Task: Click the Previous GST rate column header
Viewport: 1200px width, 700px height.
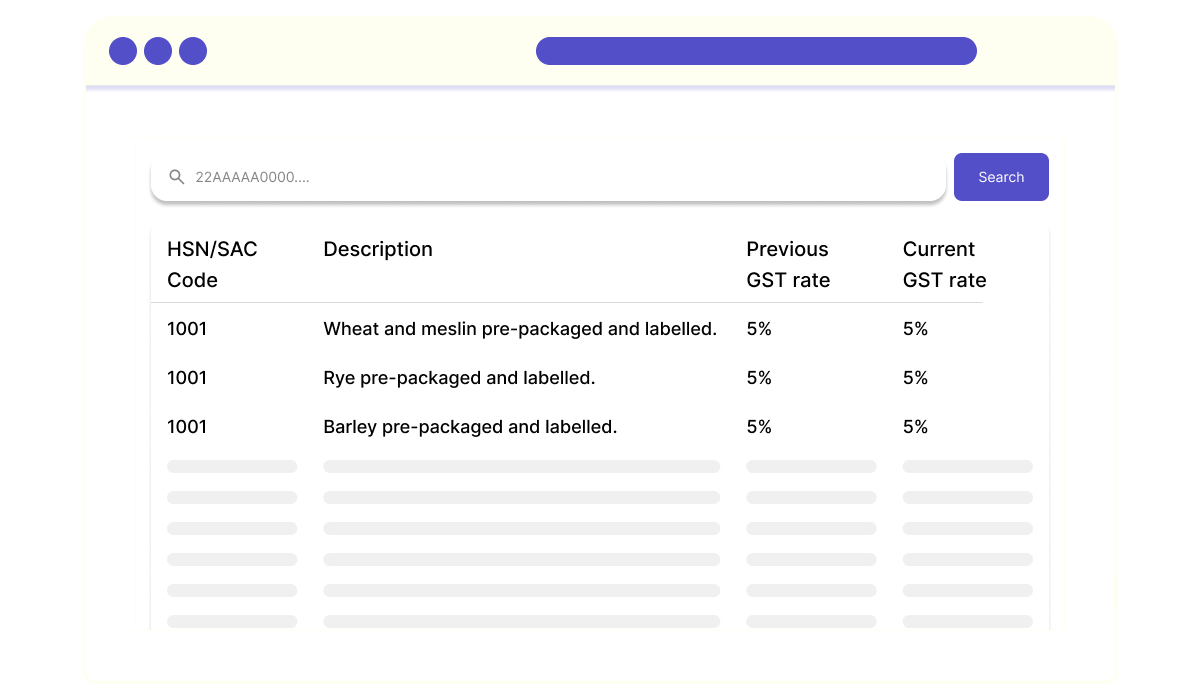Action: point(788,264)
